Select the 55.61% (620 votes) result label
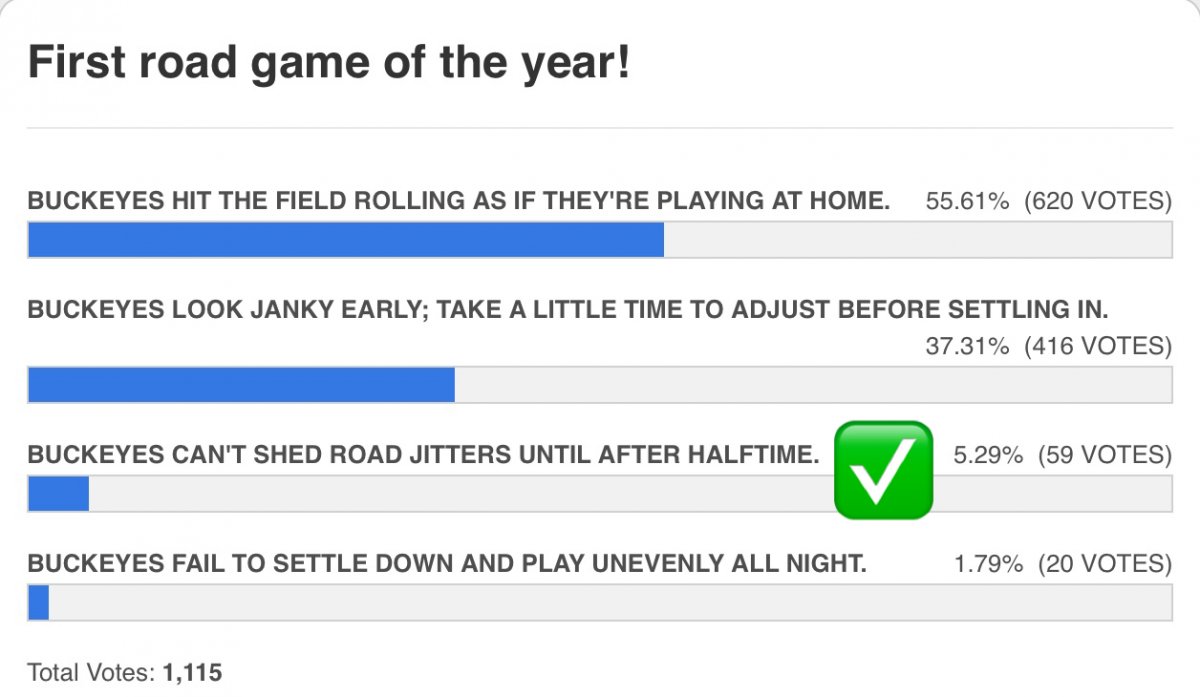The width and height of the screenshot is (1200, 697). pos(1049,201)
